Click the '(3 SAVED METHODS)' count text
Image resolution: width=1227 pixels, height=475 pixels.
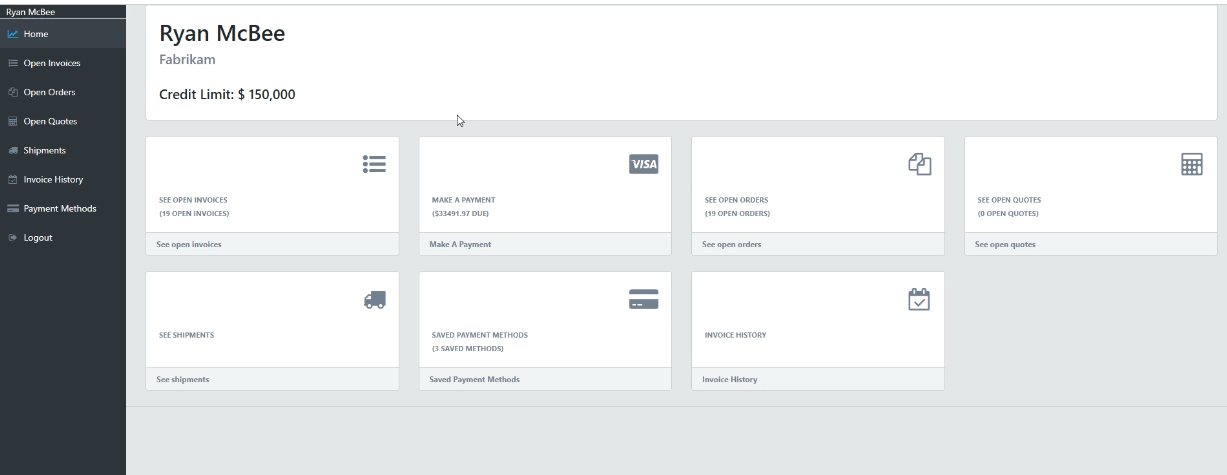click(x=468, y=348)
